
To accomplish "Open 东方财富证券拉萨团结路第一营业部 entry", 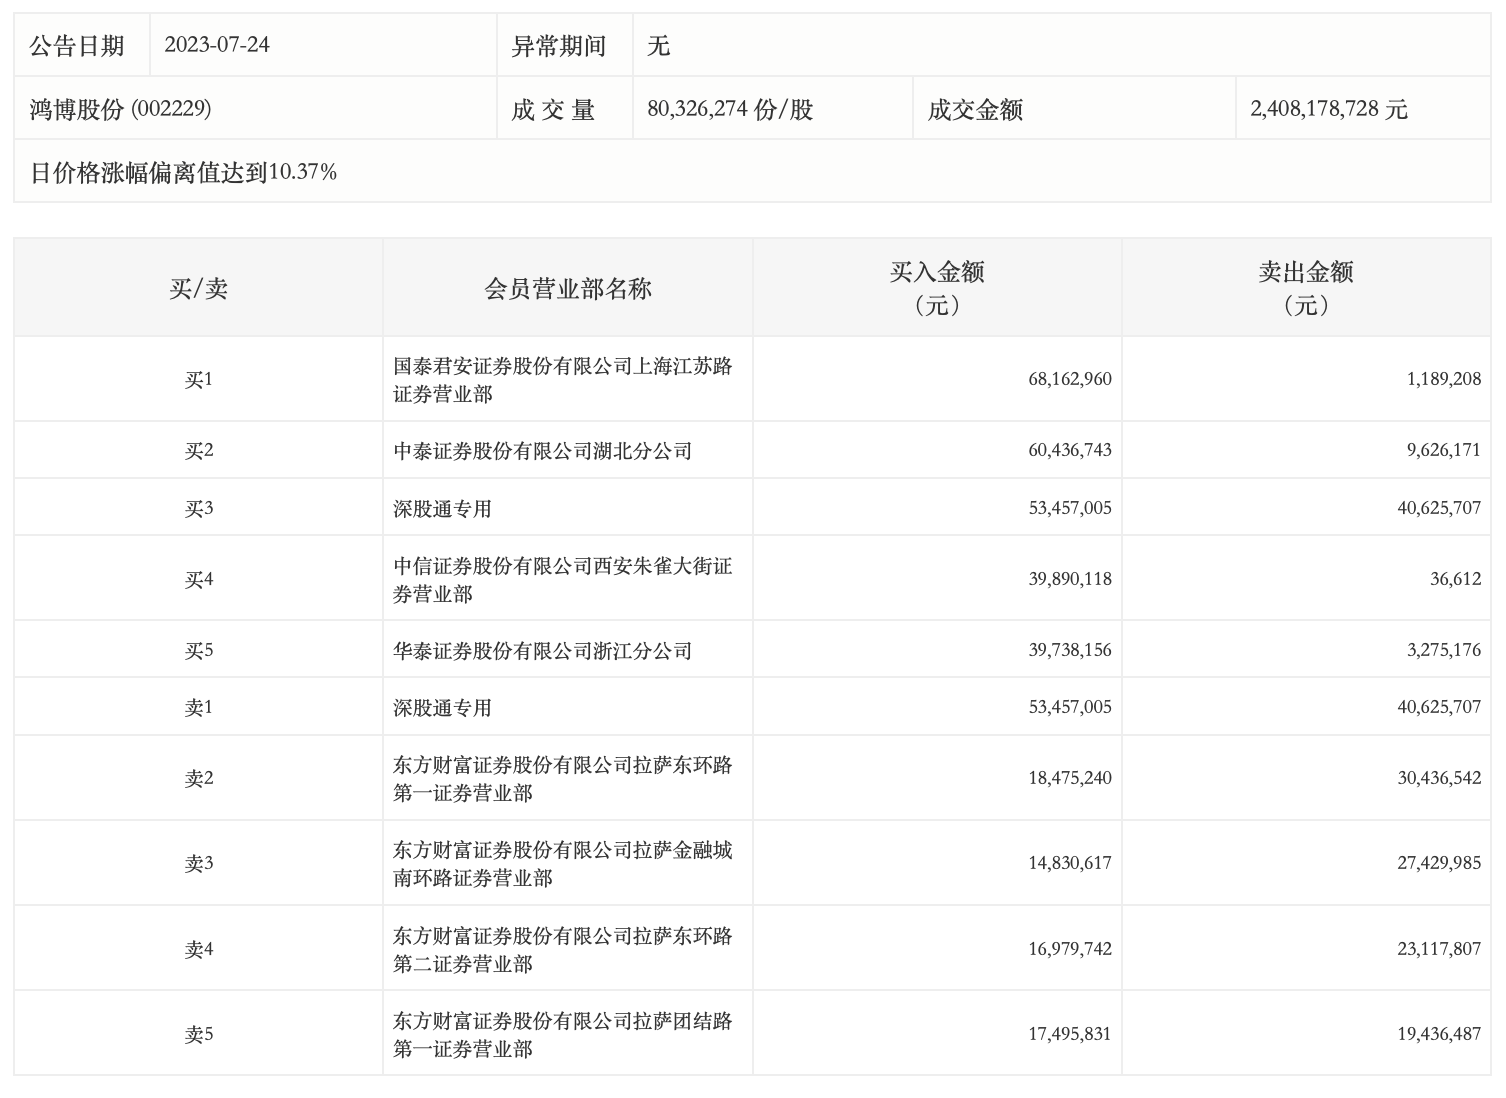I will coord(562,1035).
